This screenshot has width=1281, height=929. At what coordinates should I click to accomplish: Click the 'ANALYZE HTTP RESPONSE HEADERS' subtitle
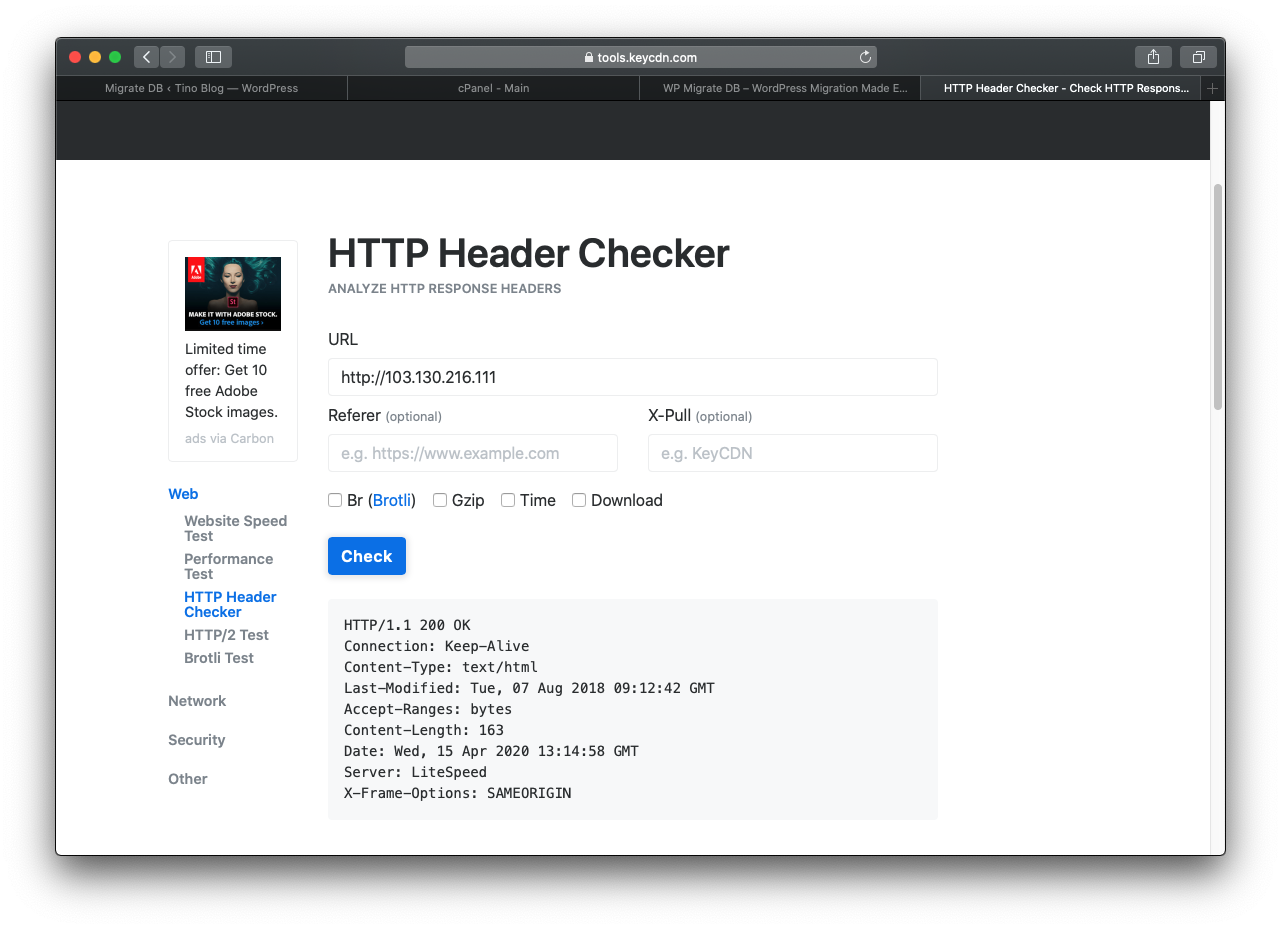point(445,289)
